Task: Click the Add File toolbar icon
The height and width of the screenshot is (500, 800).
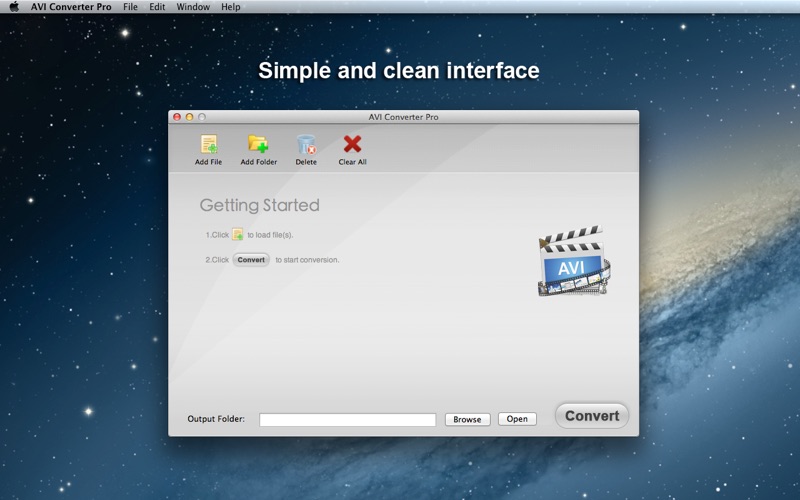Action: 209,144
